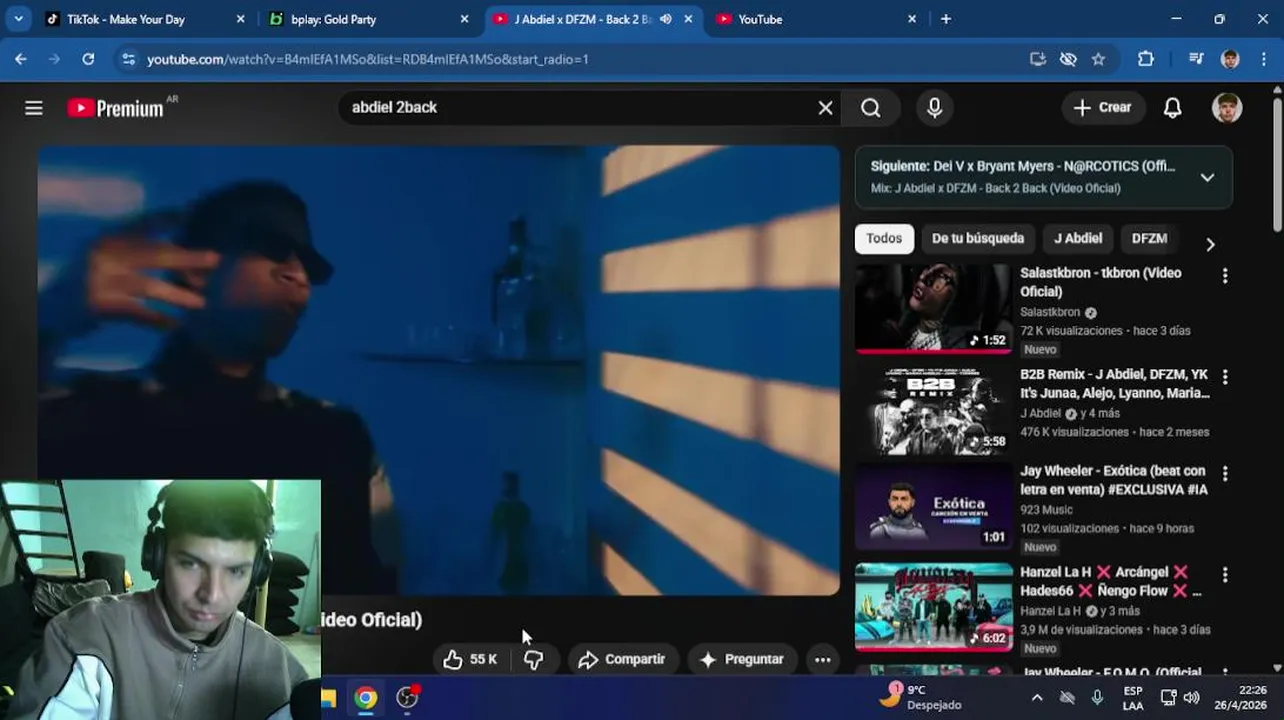This screenshot has height=720, width=1284.
Task: Open the YouTube hamburger guide menu
Action: tap(34, 108)
